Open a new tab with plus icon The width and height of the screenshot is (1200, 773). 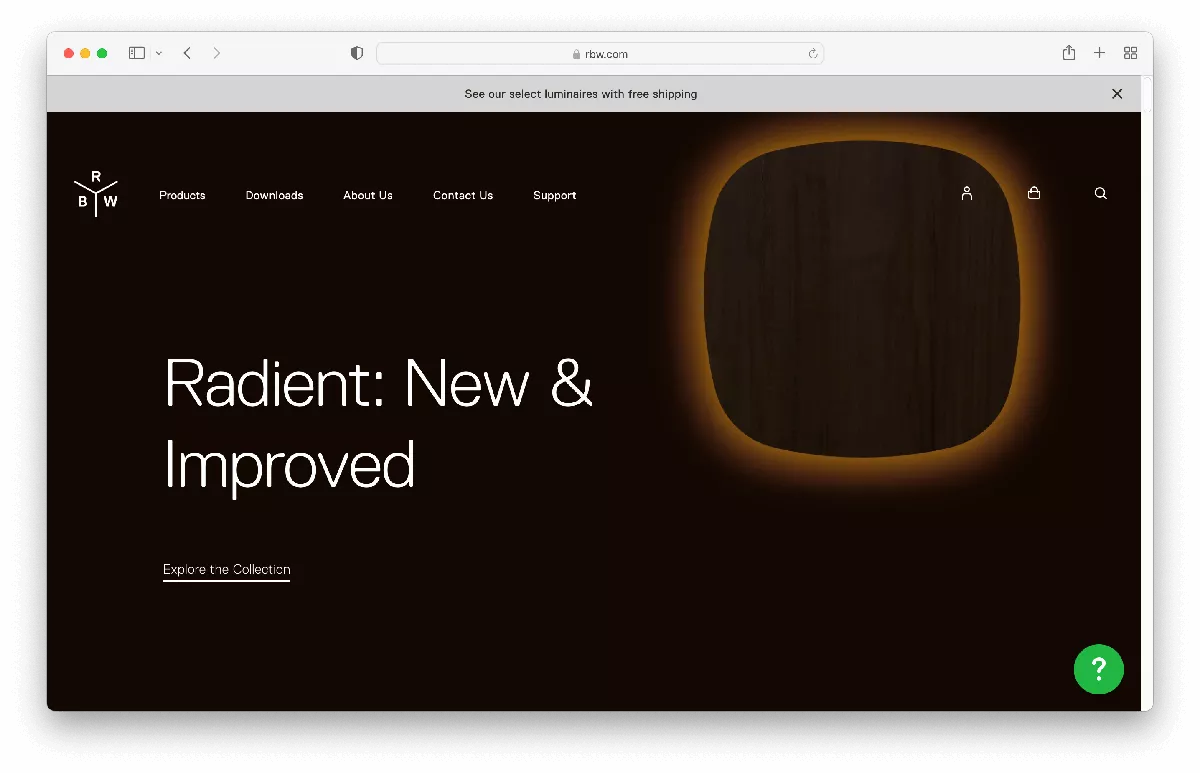click(x=1099, y=53)
